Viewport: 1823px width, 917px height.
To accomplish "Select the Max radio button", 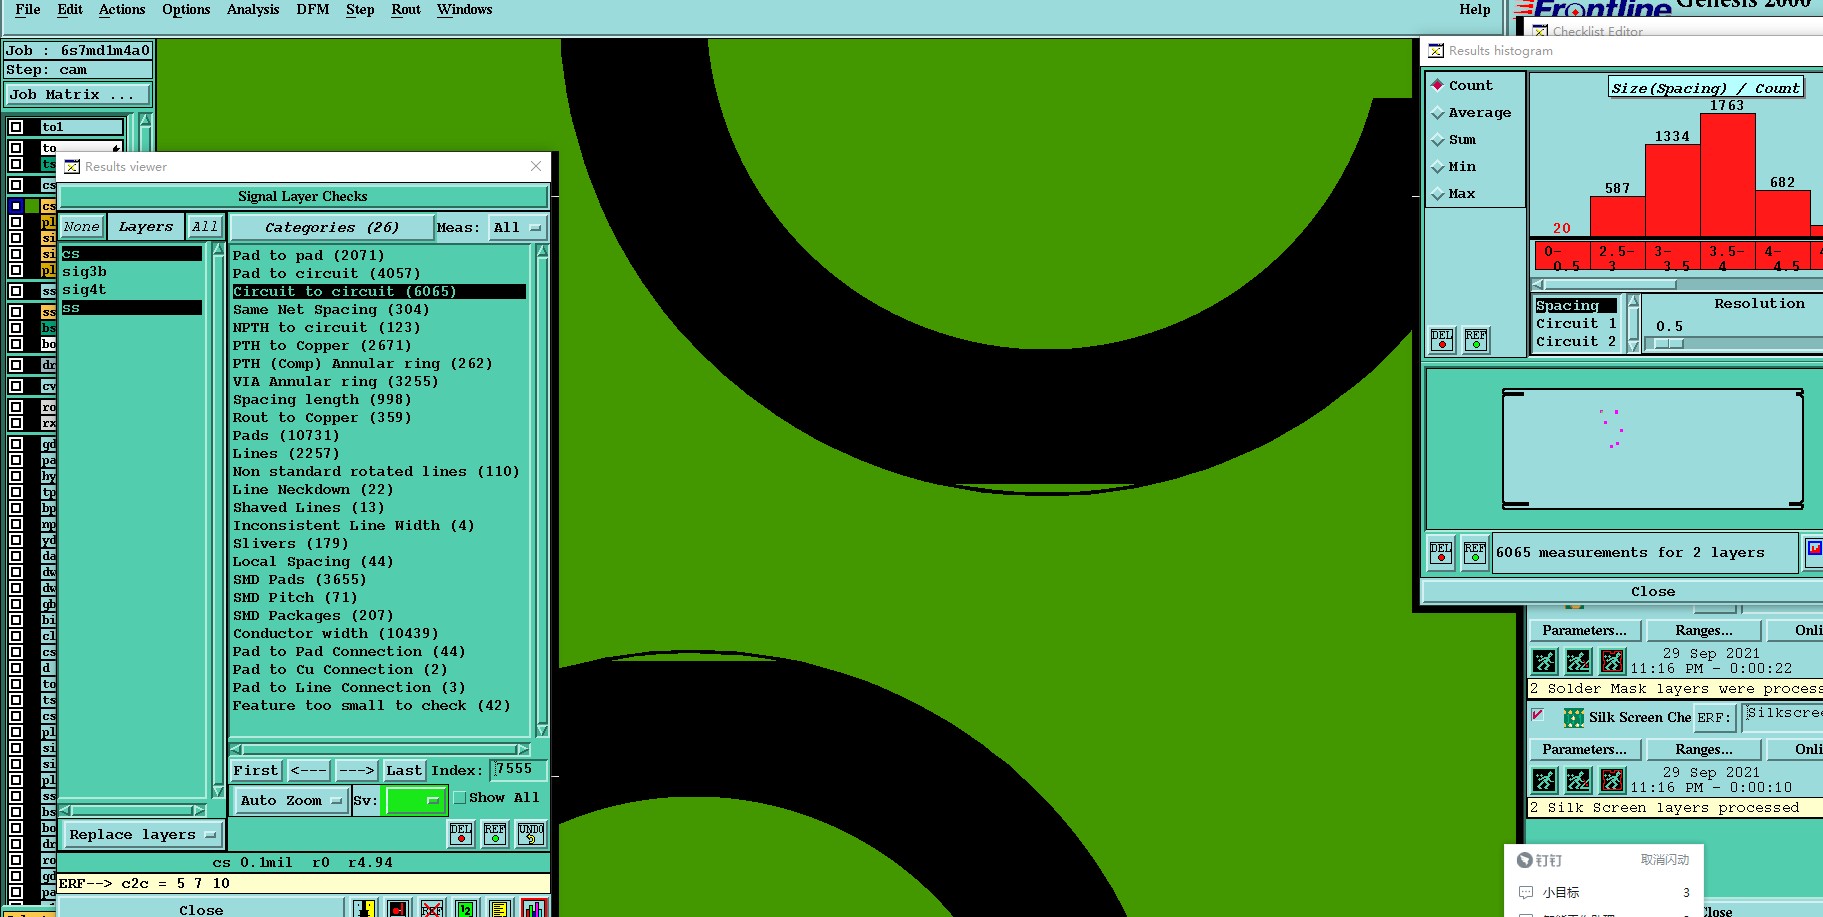I will click(x=1438, y=193).
